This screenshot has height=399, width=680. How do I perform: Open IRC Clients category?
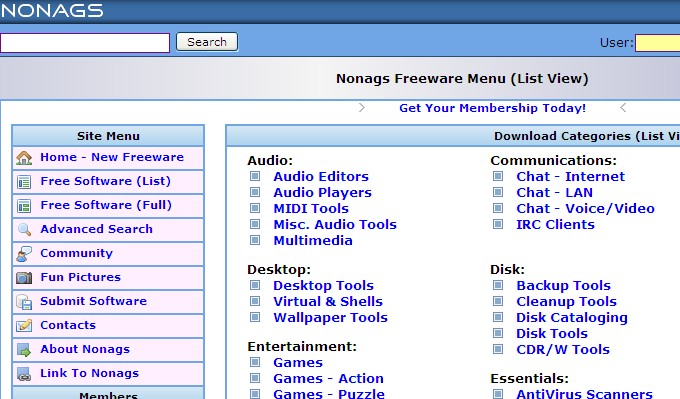coord(555,225)
